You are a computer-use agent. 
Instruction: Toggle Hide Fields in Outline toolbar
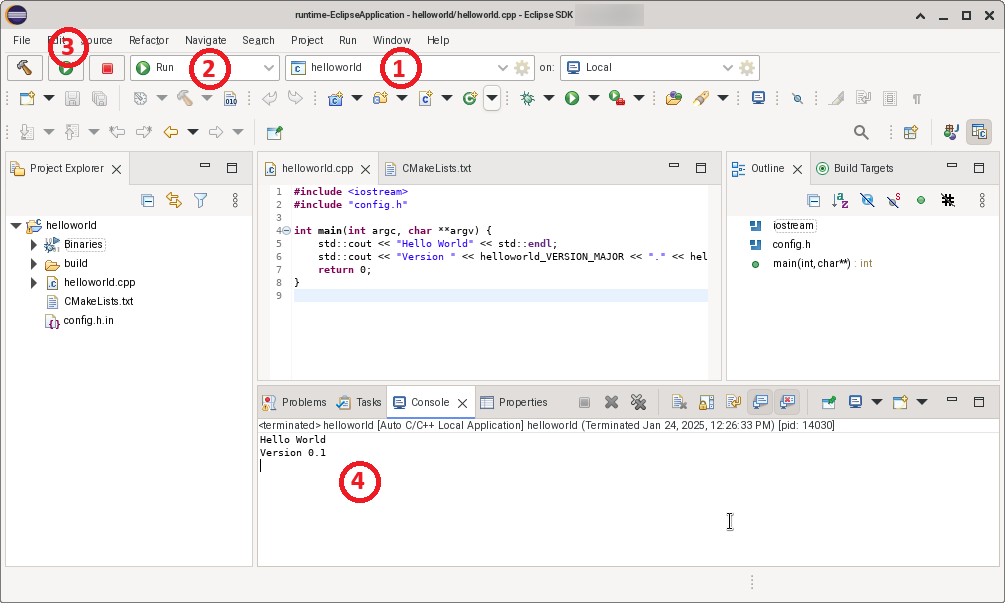867,201
